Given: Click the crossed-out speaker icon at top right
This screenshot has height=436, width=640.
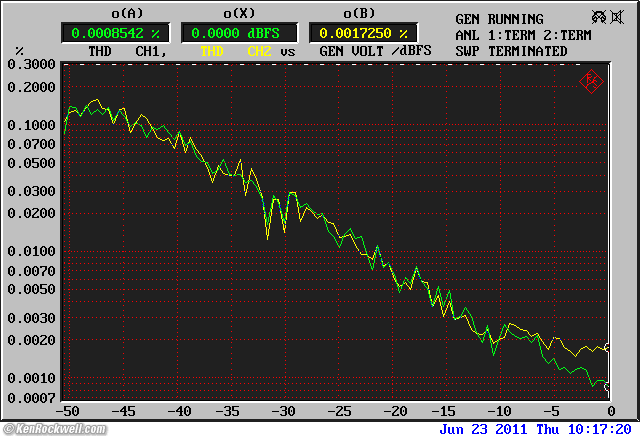Looking at the screenshot, I should (x=617, y=18).
